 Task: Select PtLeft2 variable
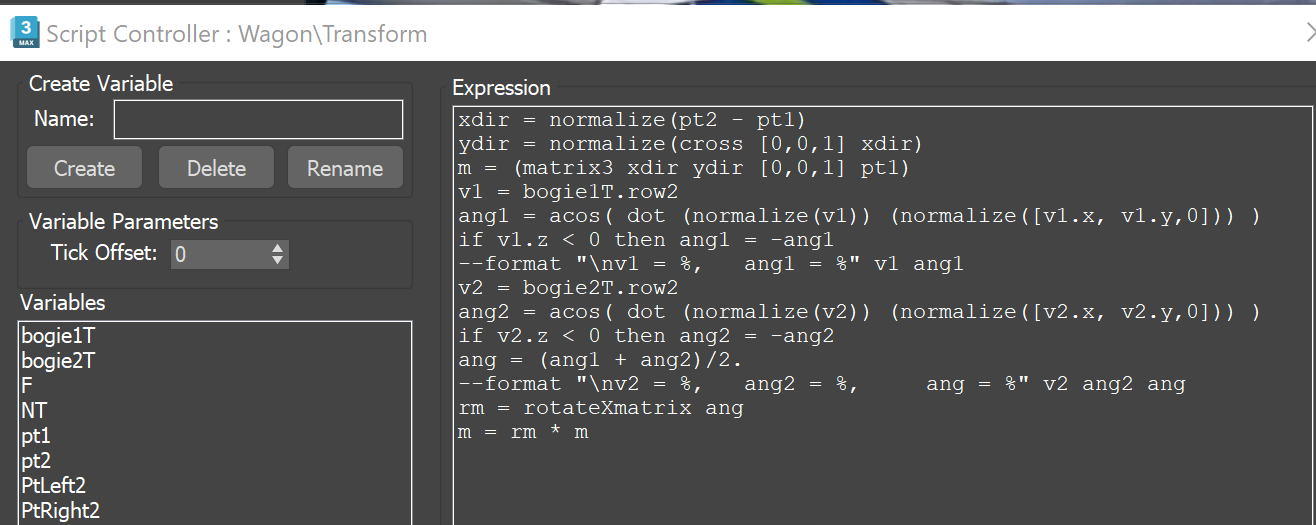(x=53, y=486)
